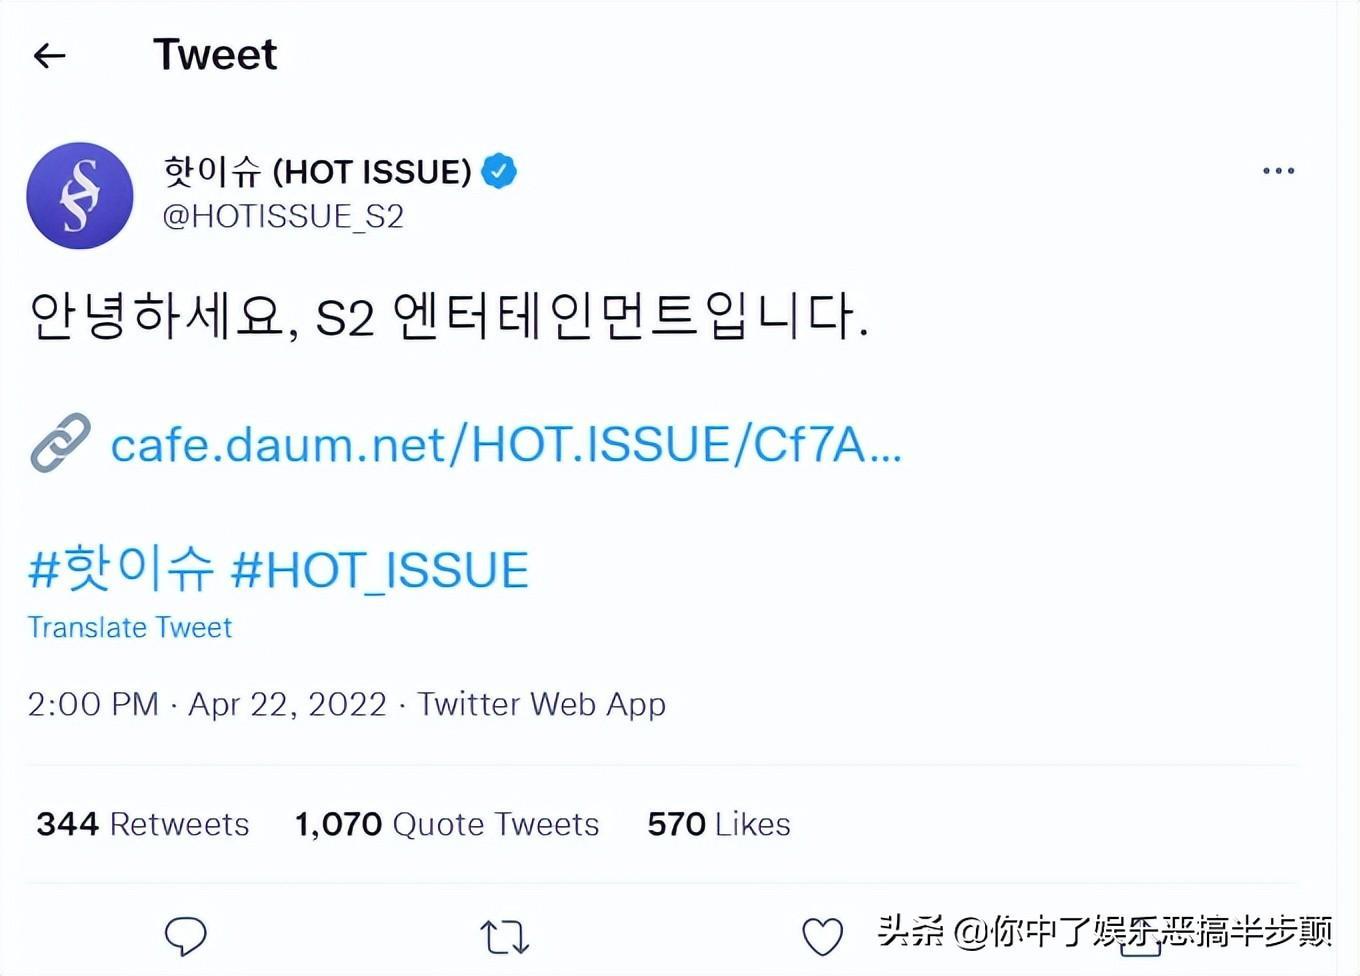Click the chain link icon
This screenshot has width=1360, height=976.
click(60, 442)
